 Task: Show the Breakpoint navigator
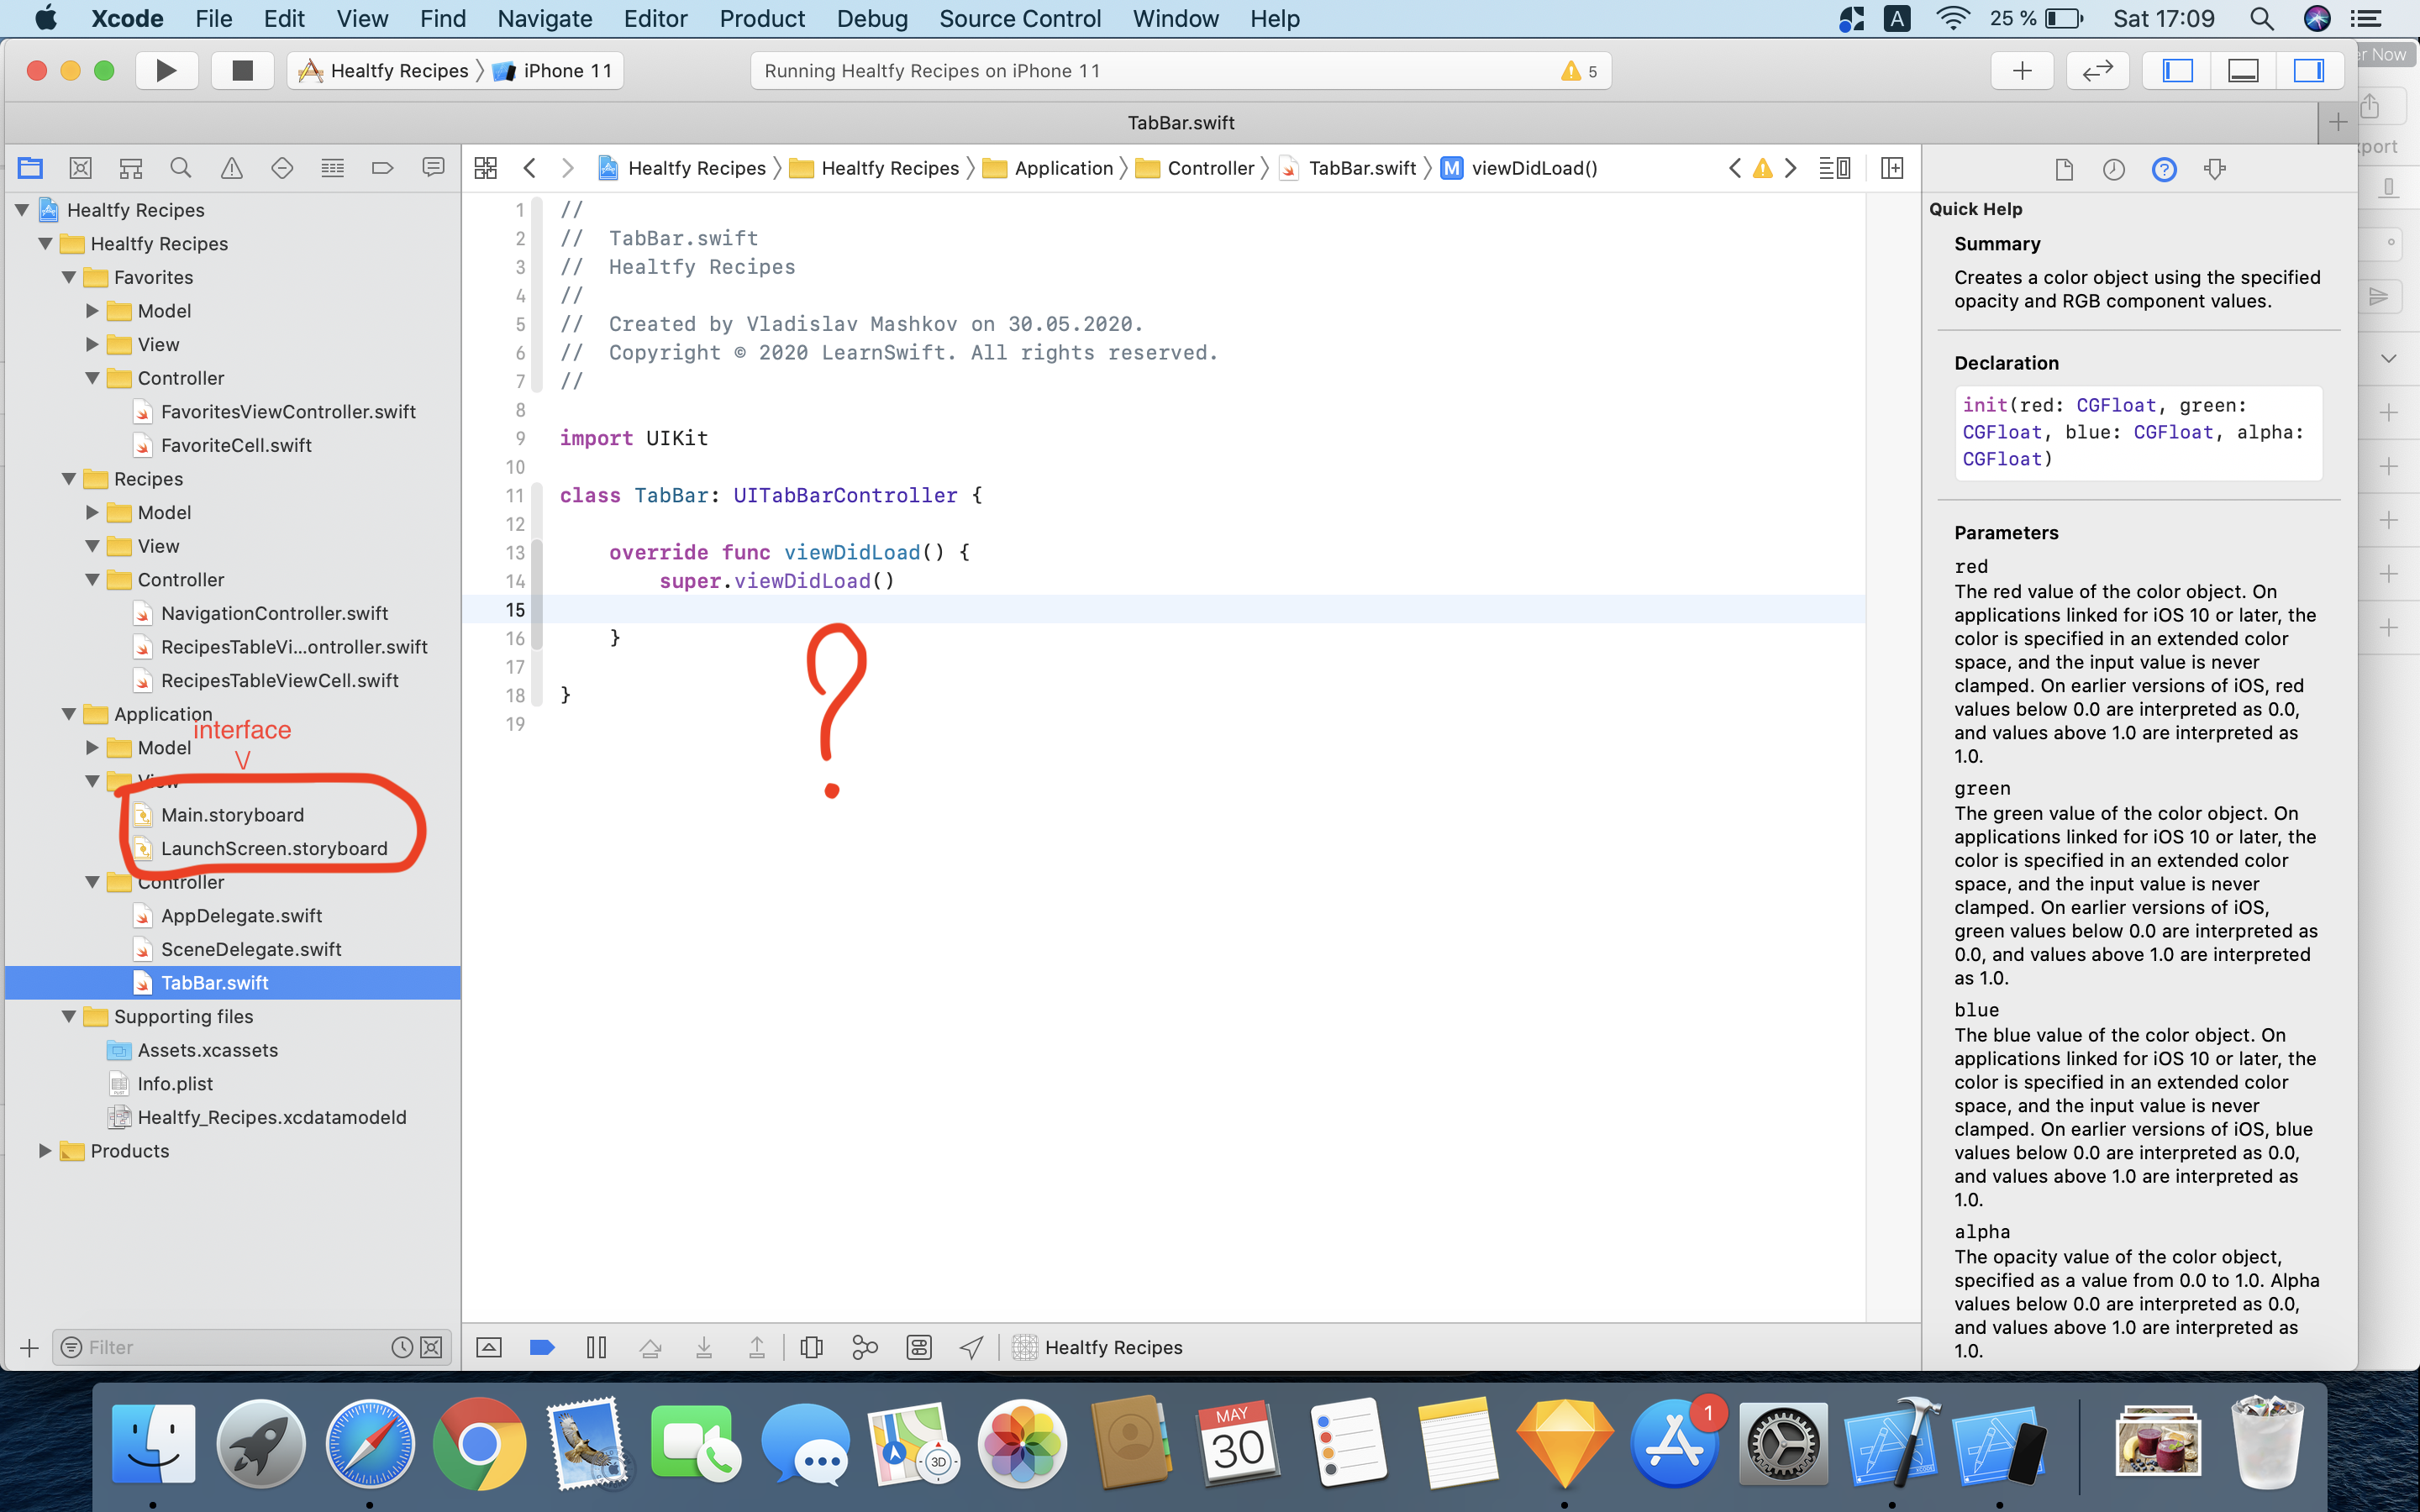click(x=382, y=168)
